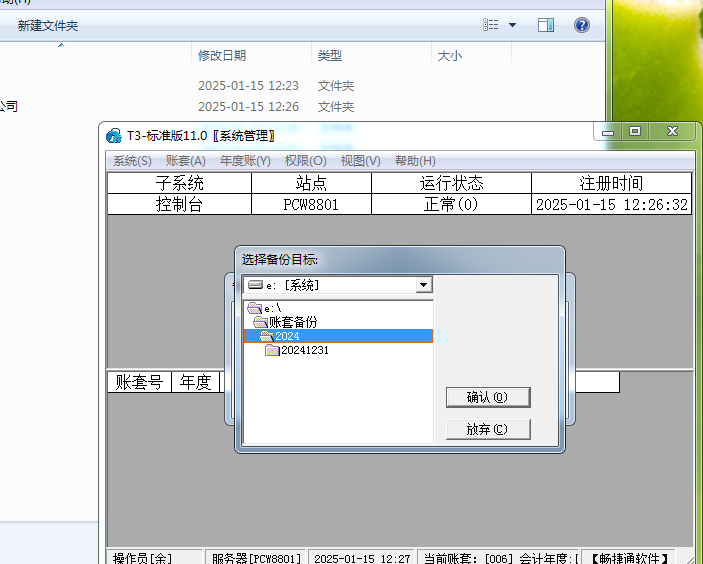
Task: Click 【畅捷通软件】 status bar label
Action: point(629,558)
